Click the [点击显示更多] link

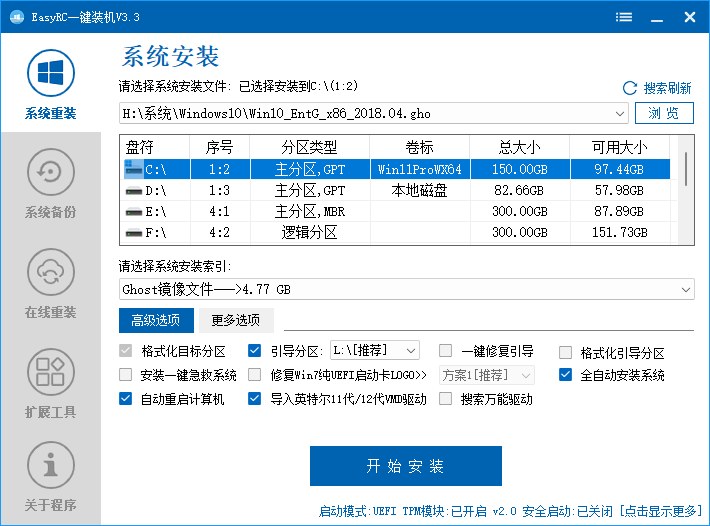[660, 512]
